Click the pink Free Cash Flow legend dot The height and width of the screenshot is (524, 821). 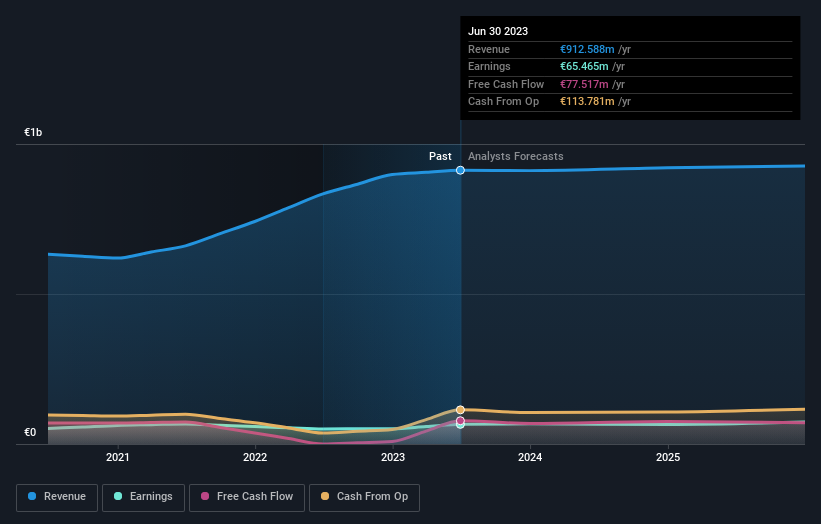click(x=205, y=496)
